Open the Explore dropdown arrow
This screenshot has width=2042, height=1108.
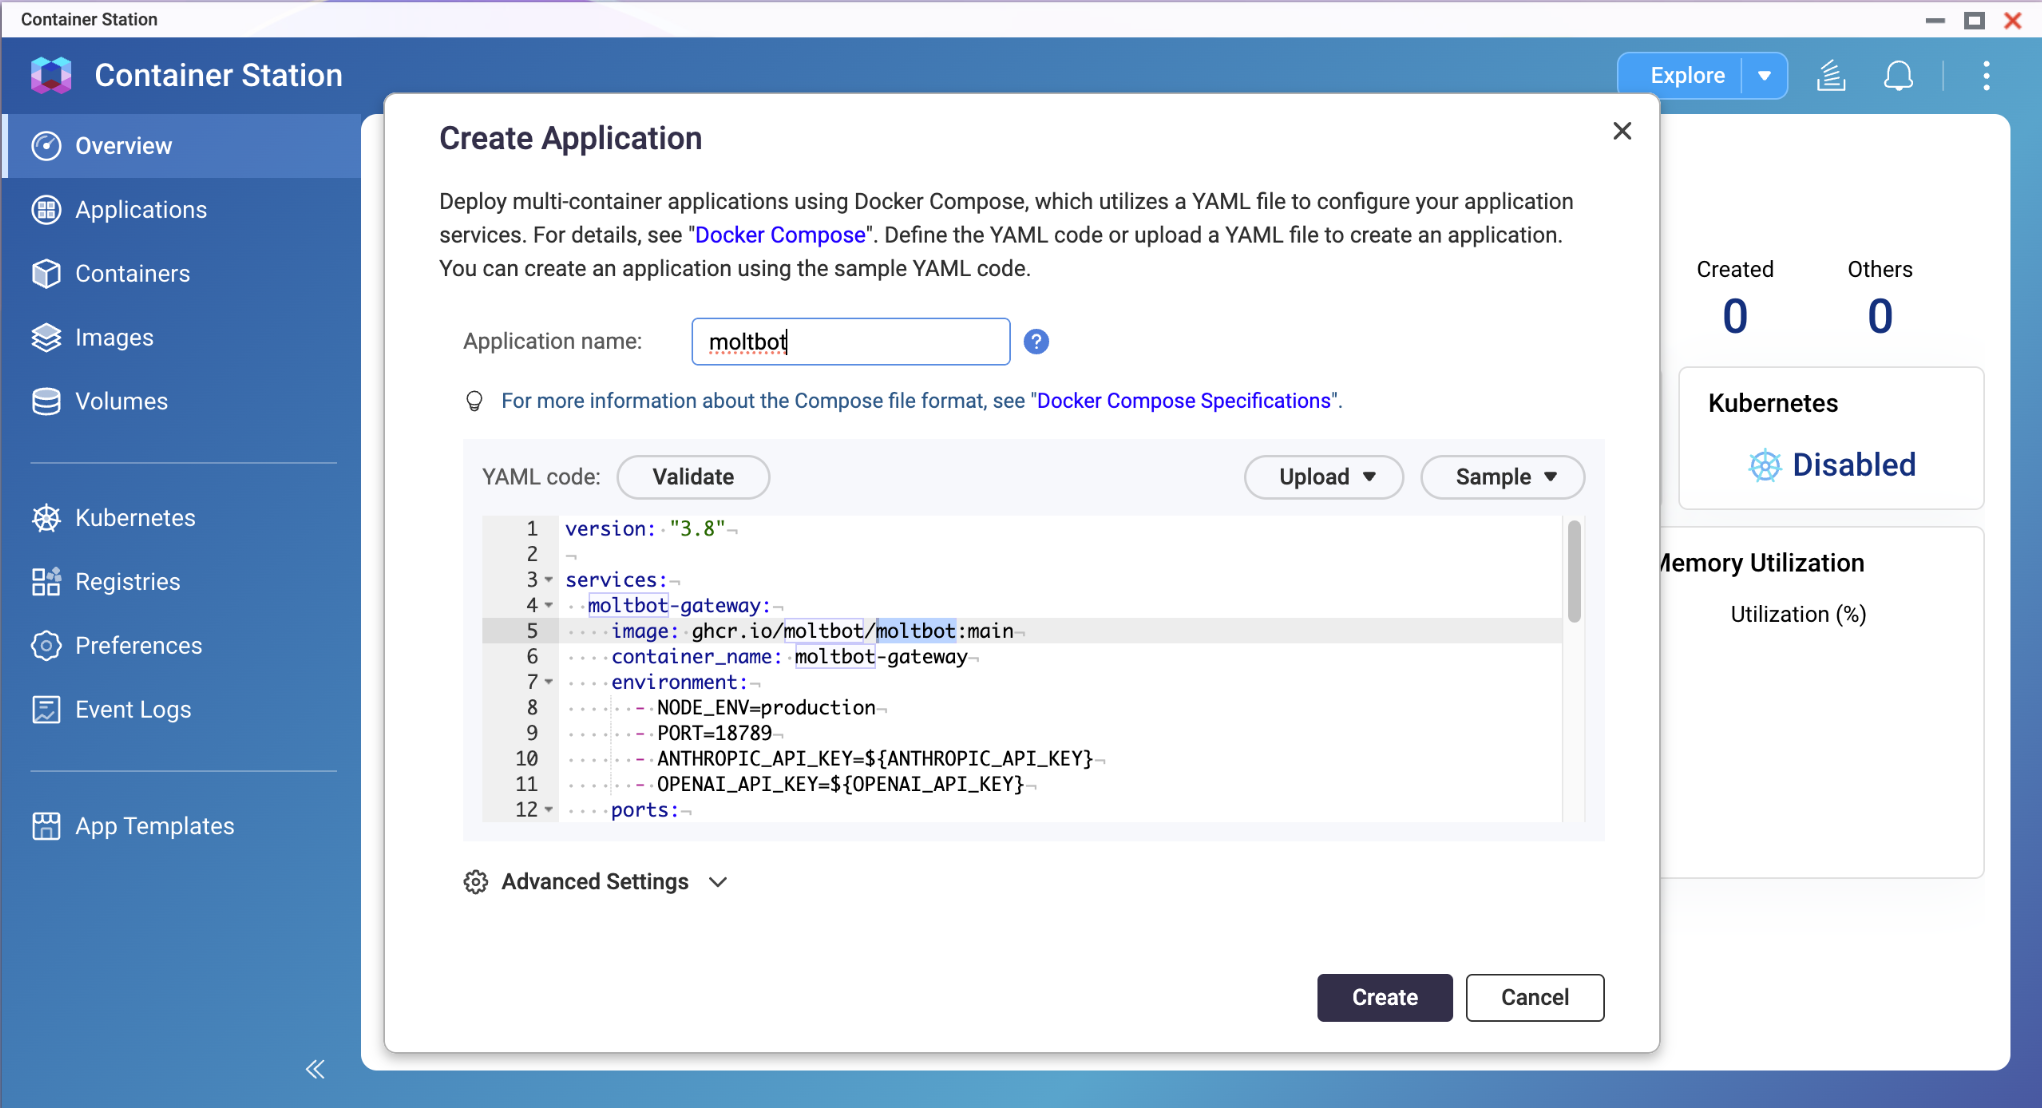click(x=1764, y=76)
